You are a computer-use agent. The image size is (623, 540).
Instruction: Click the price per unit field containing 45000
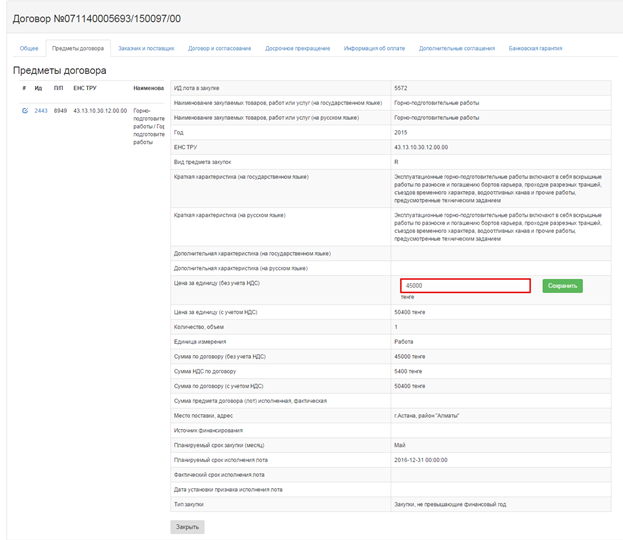(x=465, y=285)
